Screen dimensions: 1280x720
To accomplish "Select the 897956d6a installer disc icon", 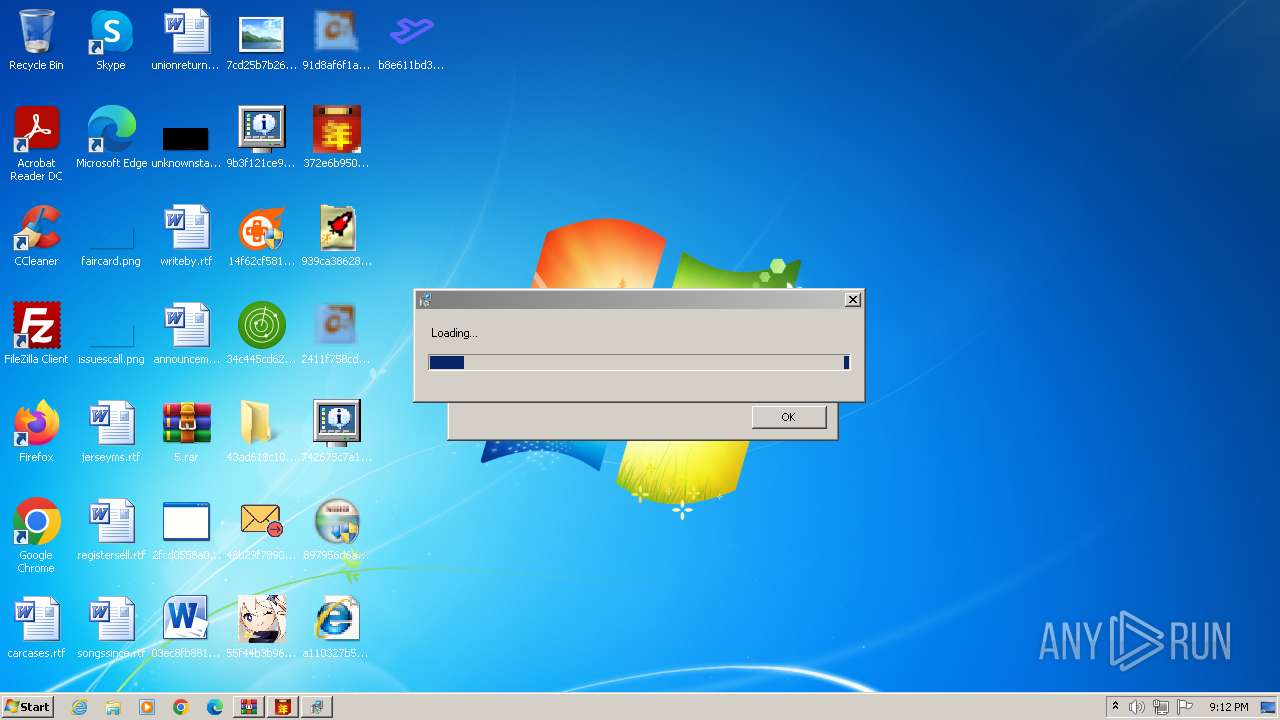I will click(x=336, y=531).
